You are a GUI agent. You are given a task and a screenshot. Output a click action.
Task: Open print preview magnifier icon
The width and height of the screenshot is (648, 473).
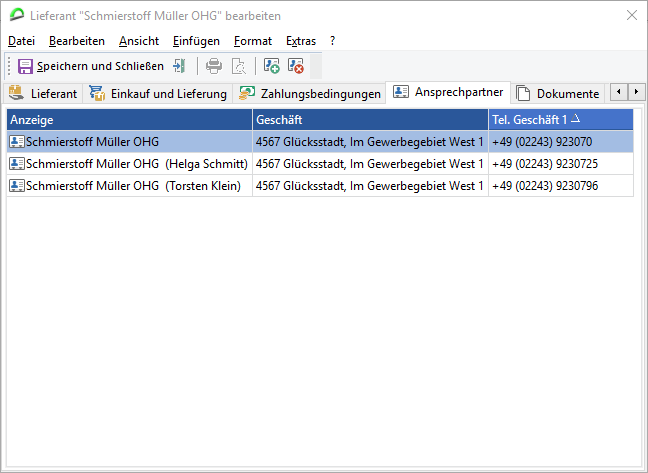(238, 66)
